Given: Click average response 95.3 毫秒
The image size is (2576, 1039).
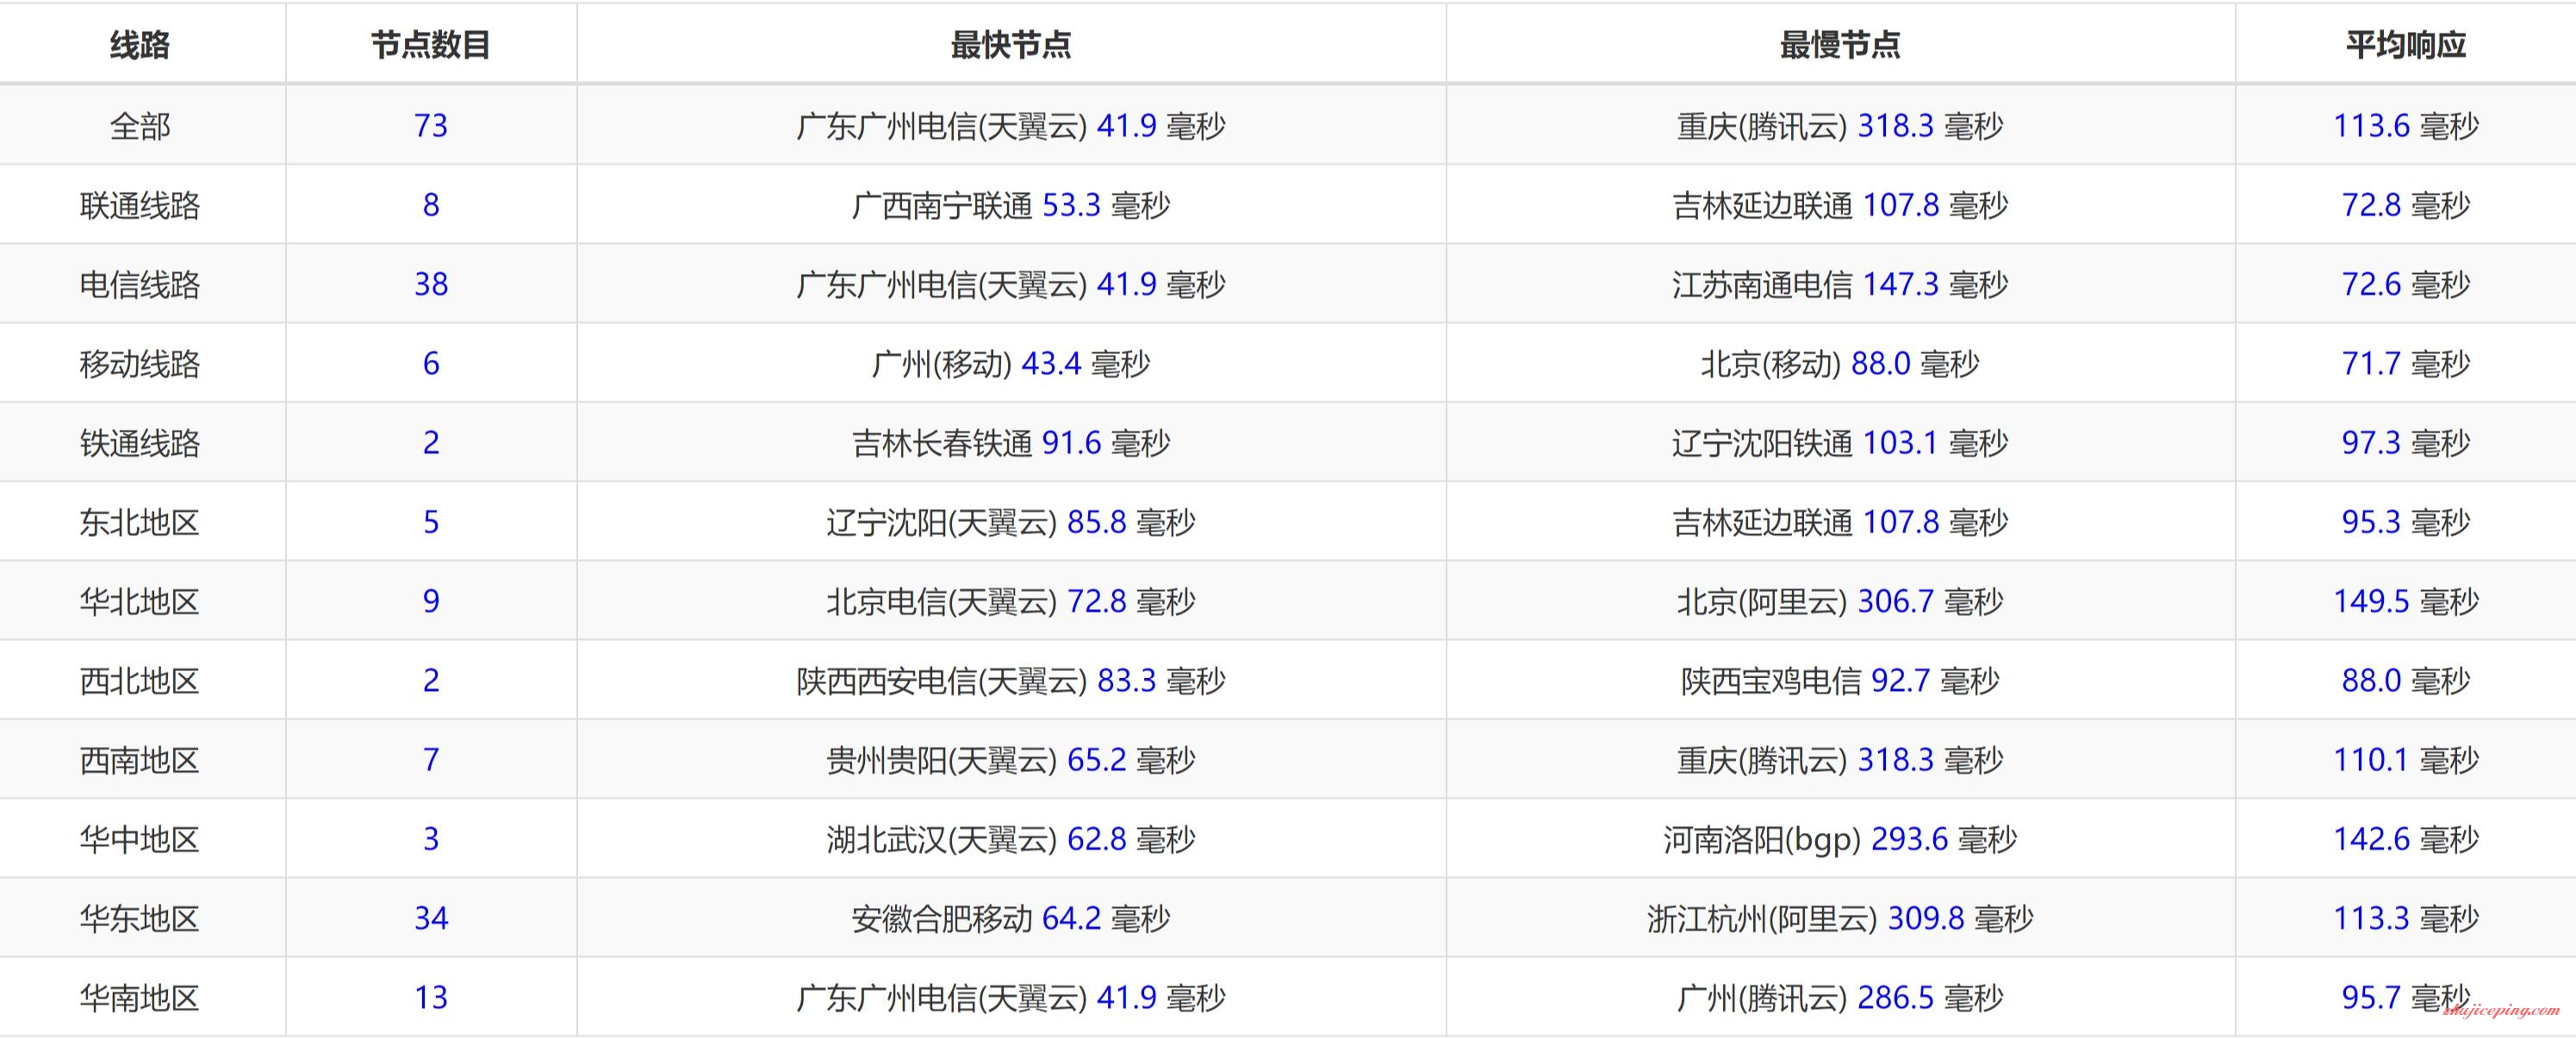Looking at the screenshot, I should (2406, 522).
